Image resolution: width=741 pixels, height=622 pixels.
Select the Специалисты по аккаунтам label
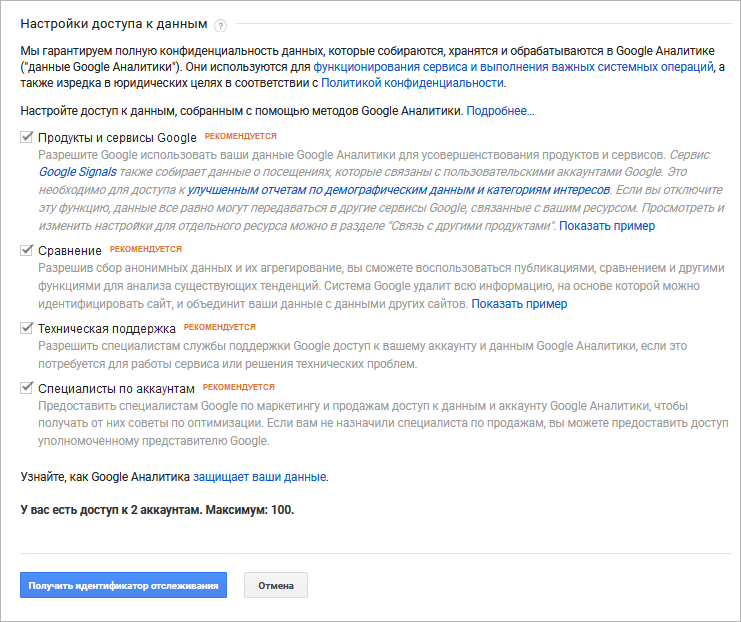(x=116, y=389)
